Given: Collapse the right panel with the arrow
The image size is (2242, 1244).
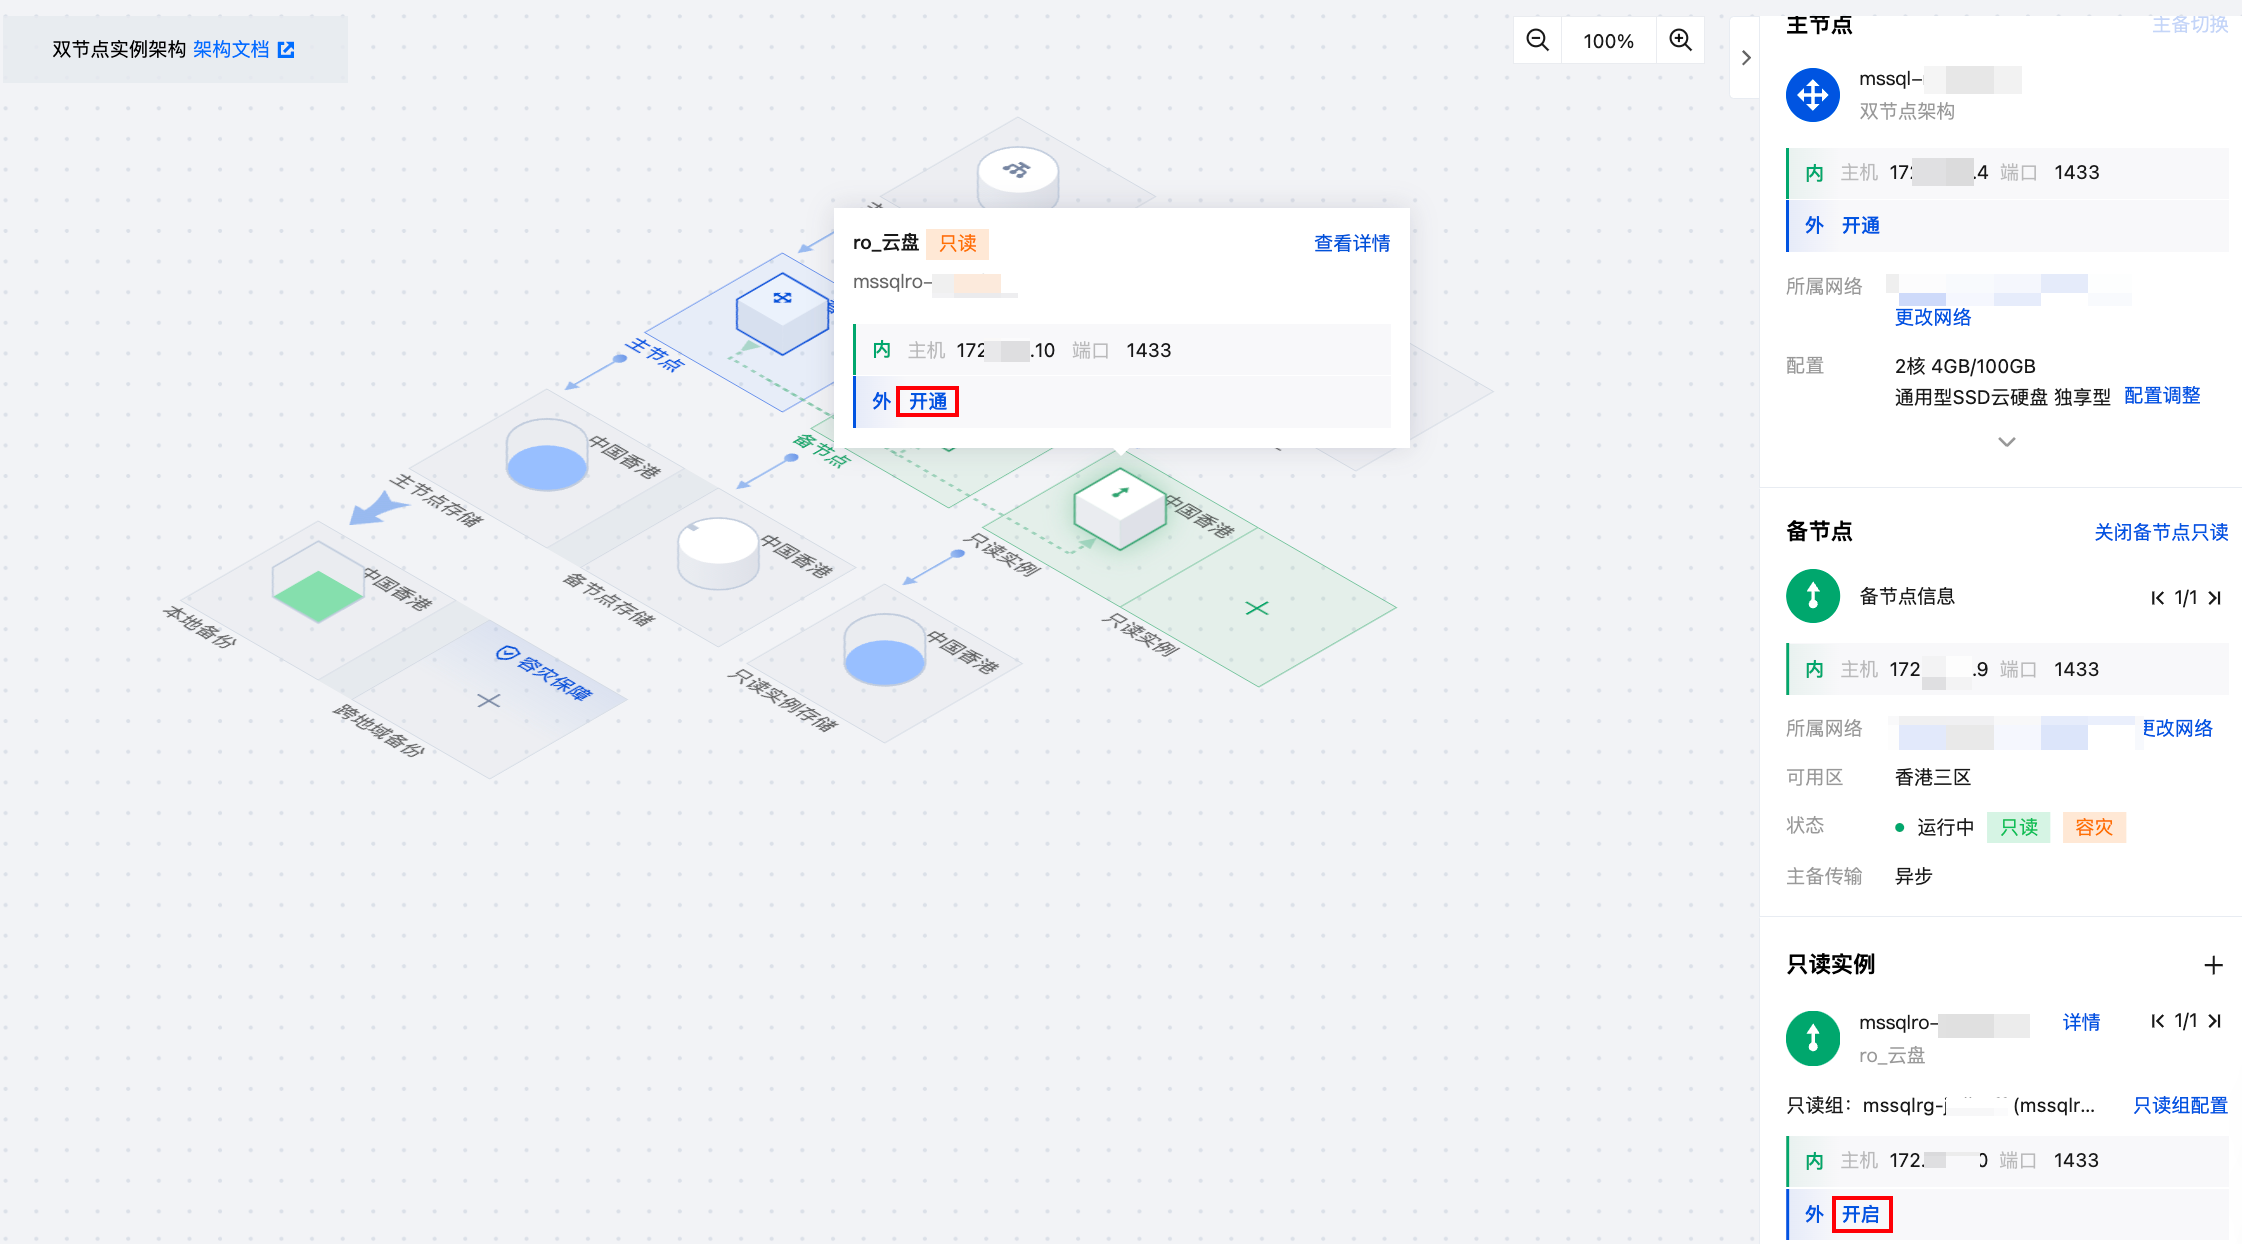Looking at the screenshot, I should (1745, 58).
